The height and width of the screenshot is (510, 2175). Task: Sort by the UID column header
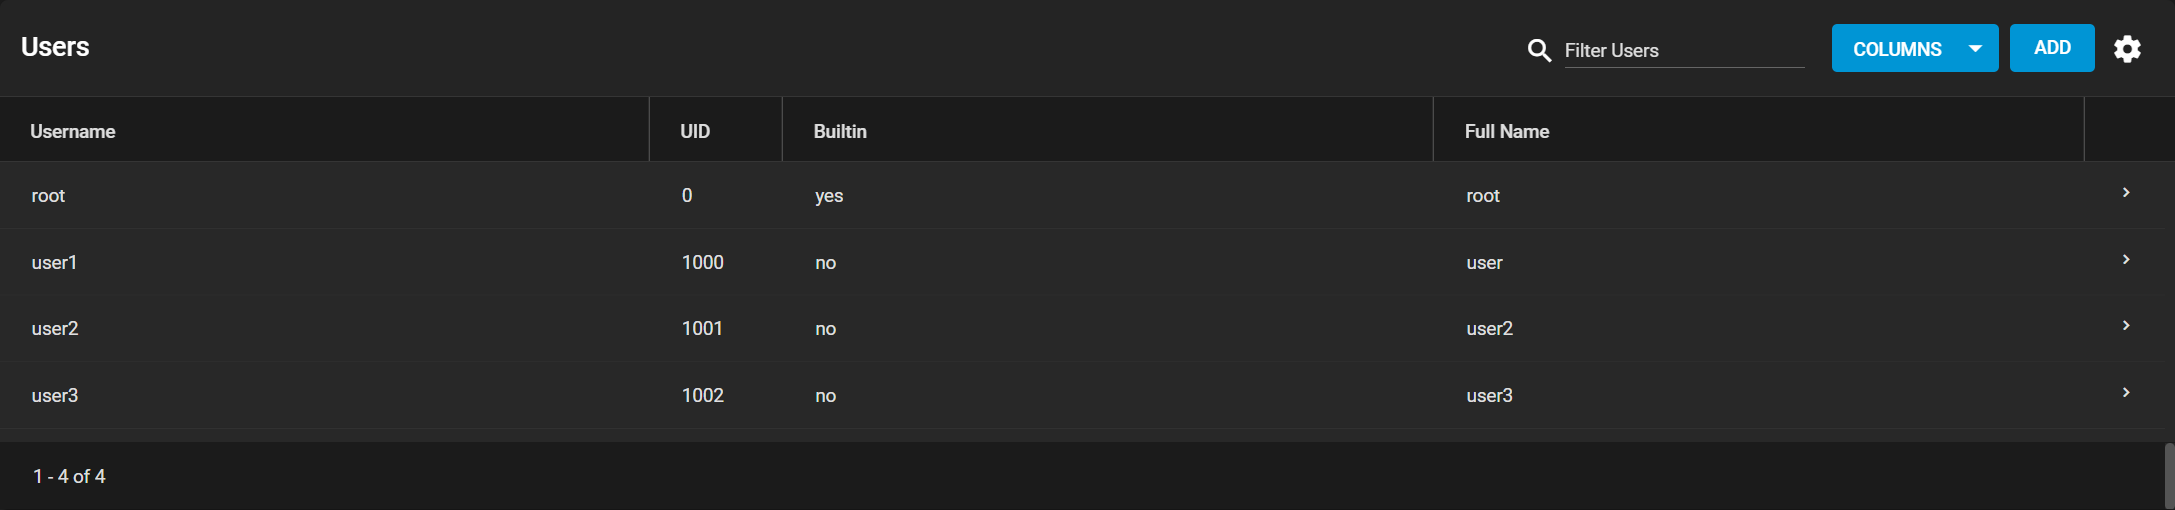[695, 131]
